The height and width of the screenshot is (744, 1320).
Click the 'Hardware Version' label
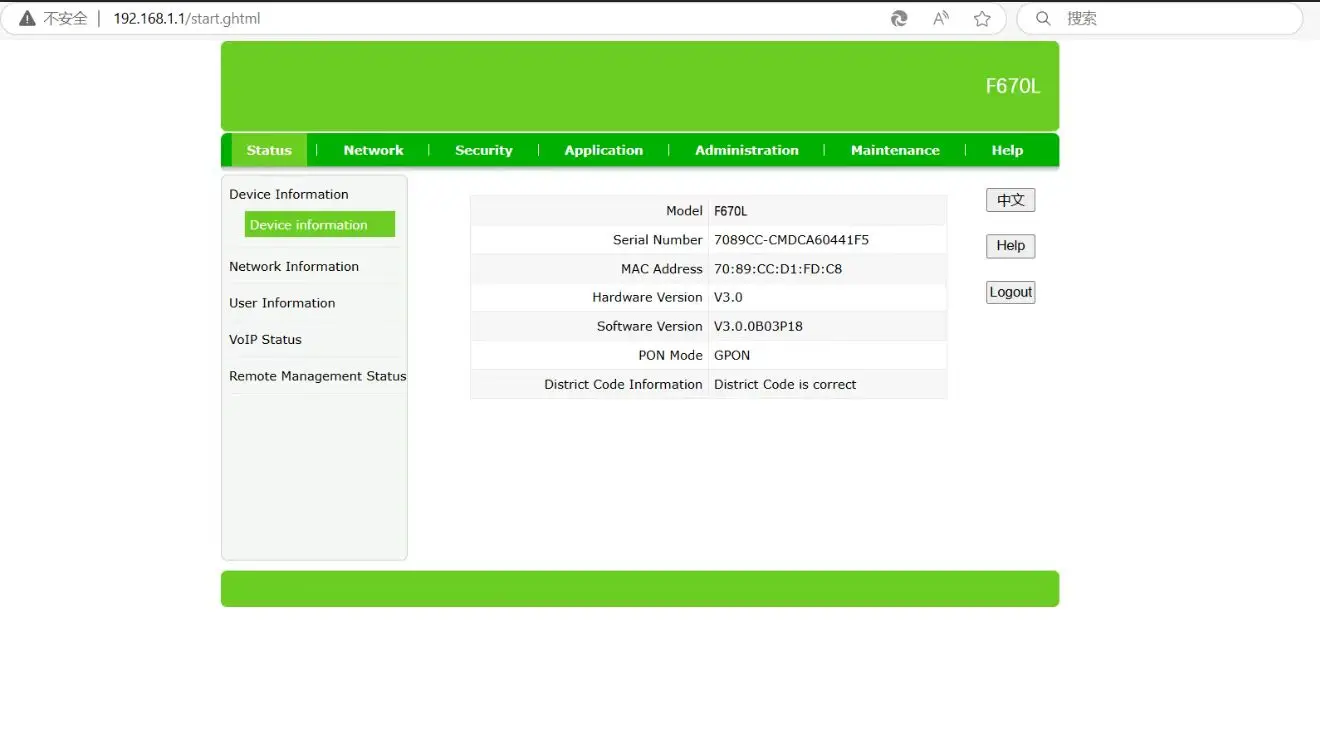click(x=648, y=297)
